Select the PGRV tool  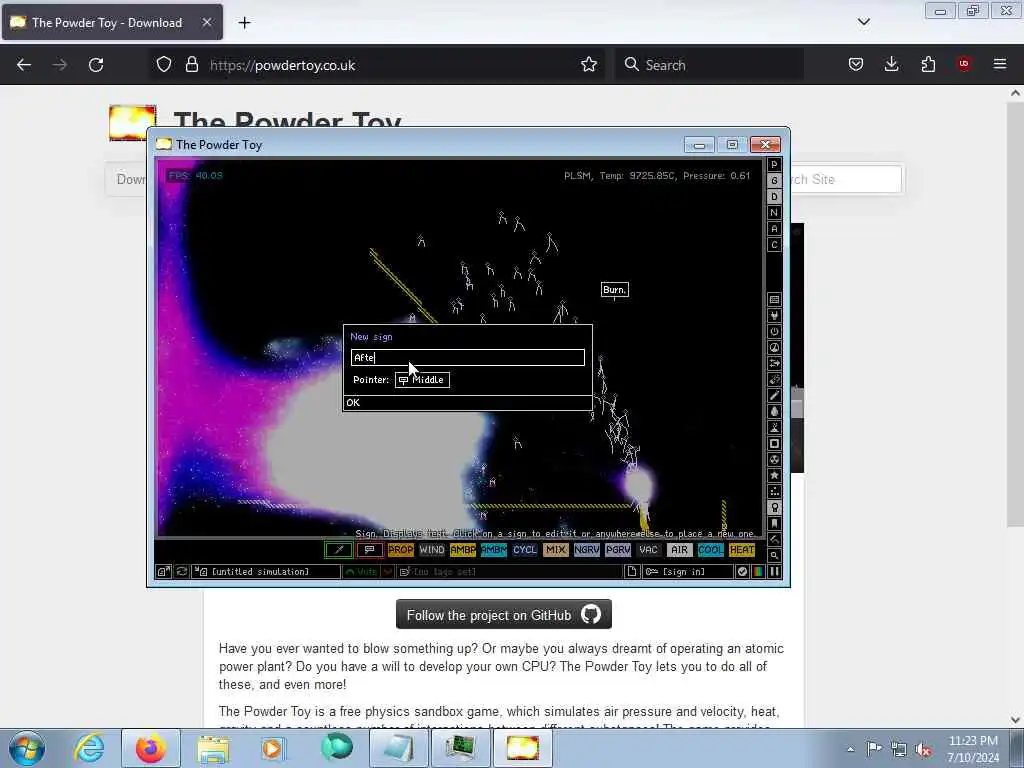[x=618, y=550]
